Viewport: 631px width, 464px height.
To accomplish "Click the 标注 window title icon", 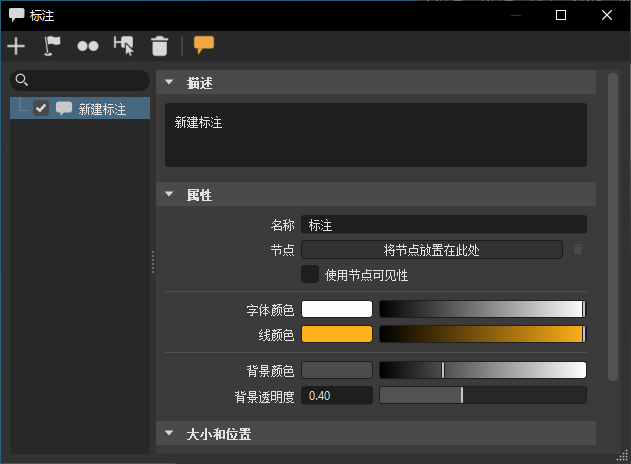I will pyautogui.click(x=17, y=15).
